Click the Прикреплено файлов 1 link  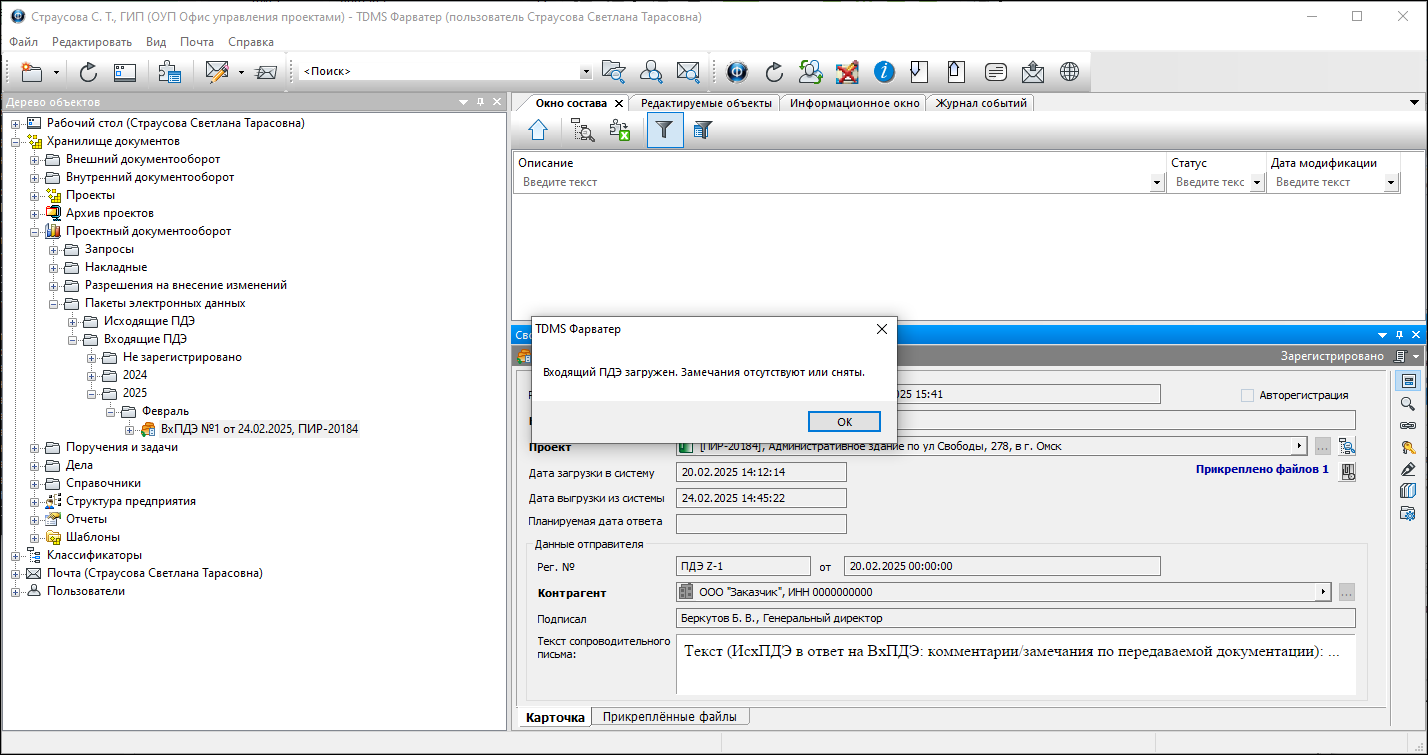[x=1262, y=469]
